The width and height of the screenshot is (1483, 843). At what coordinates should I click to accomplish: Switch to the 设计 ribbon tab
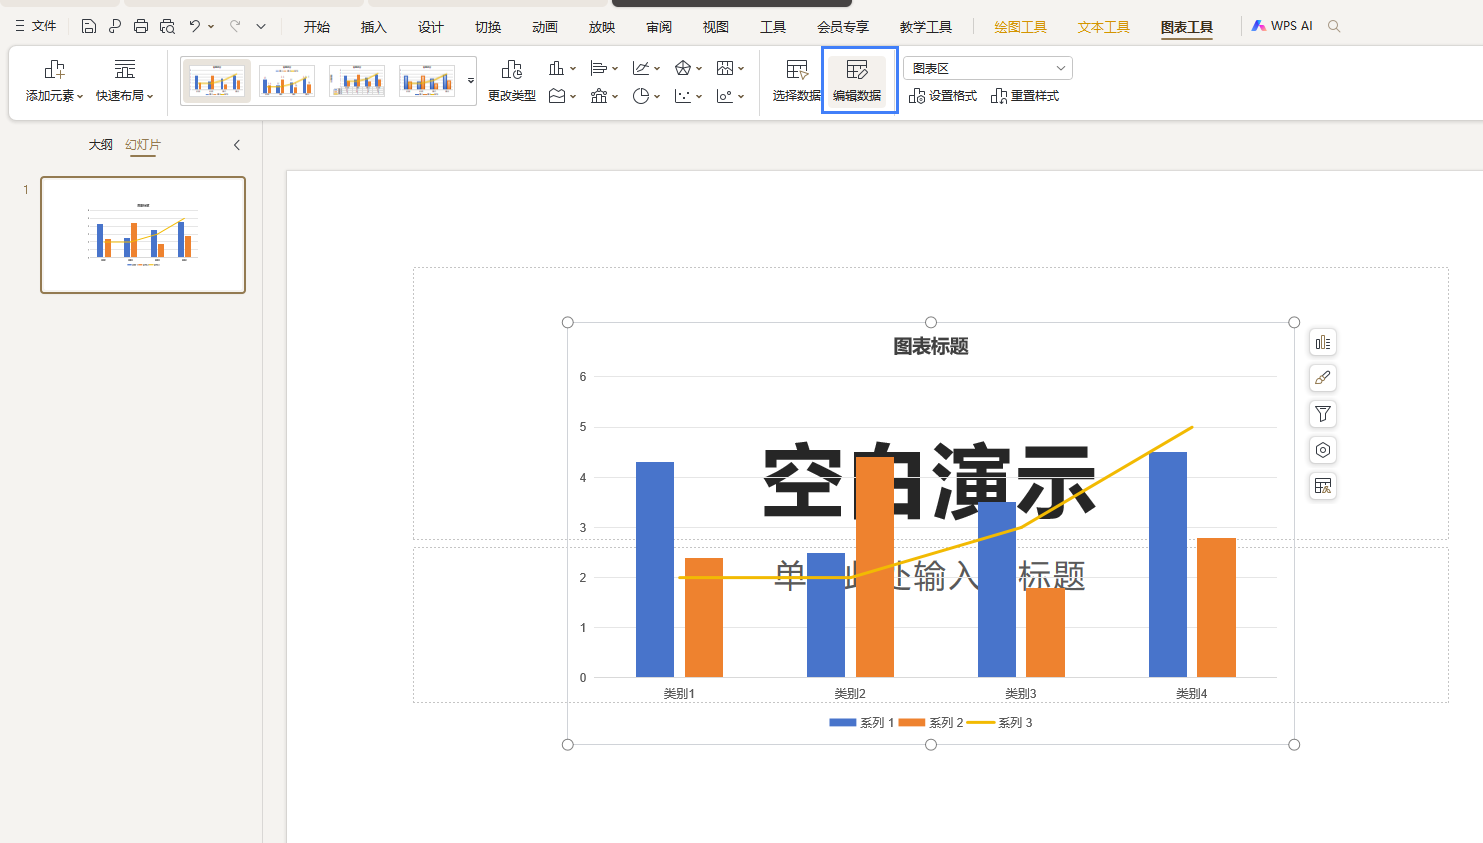coord(431,27)
